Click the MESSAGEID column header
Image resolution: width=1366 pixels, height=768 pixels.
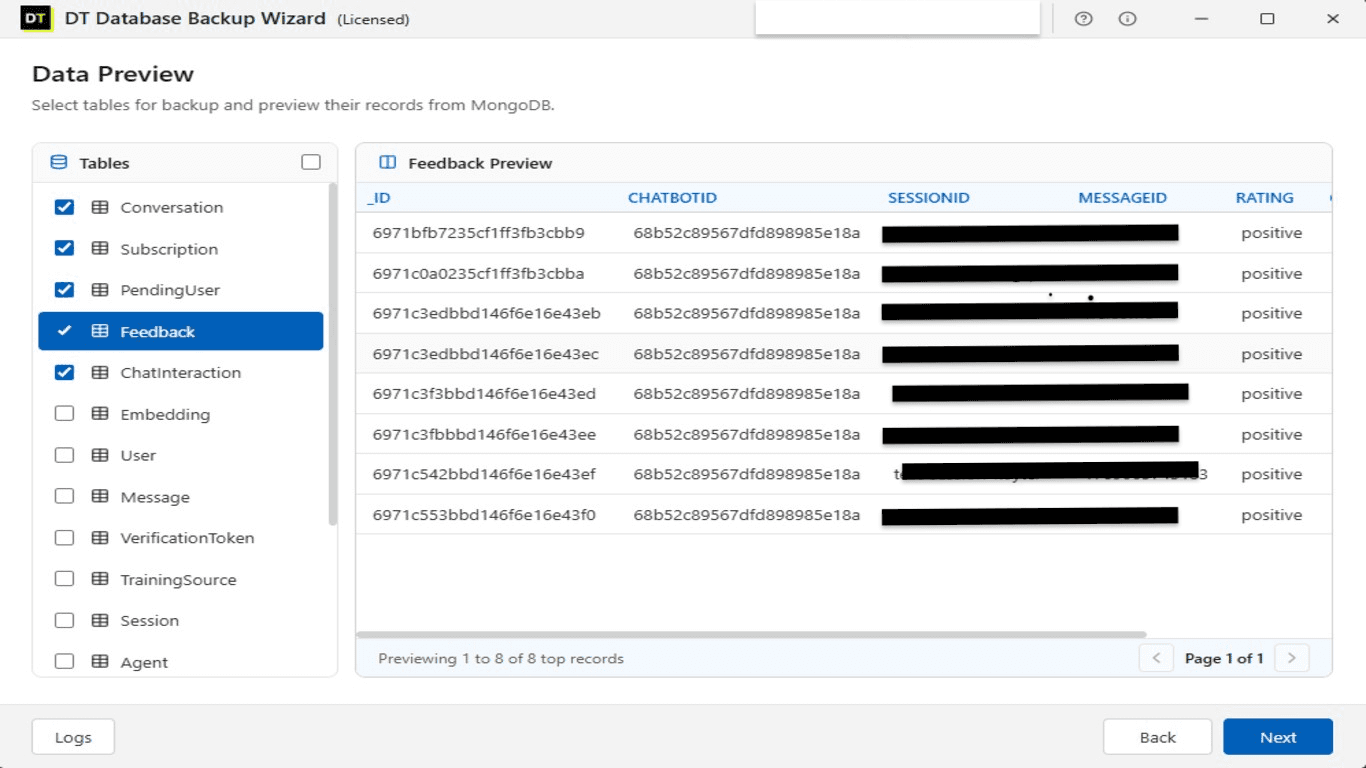(1122, 198)
